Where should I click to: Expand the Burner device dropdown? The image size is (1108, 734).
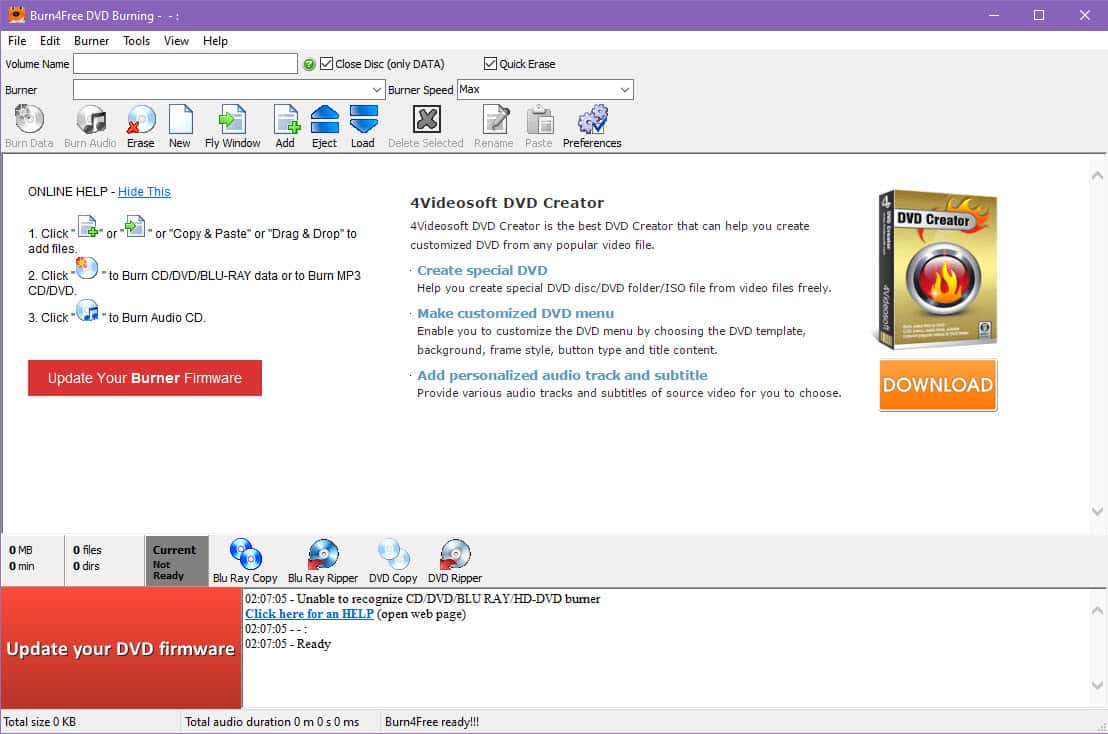(377, 90)
